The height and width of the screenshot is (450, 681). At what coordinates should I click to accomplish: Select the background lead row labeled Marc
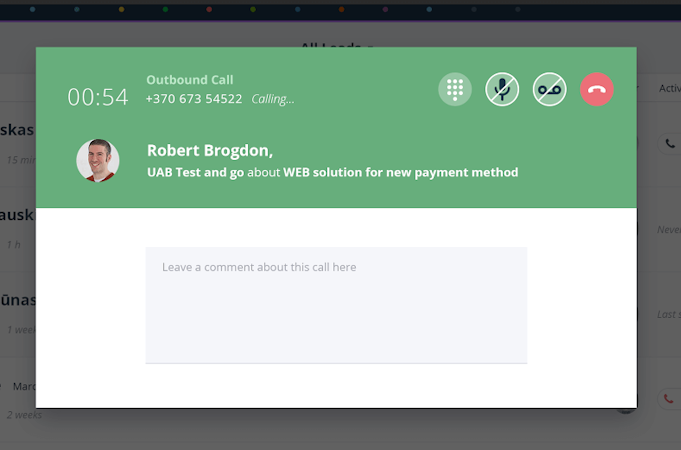[x=24, y=386]
